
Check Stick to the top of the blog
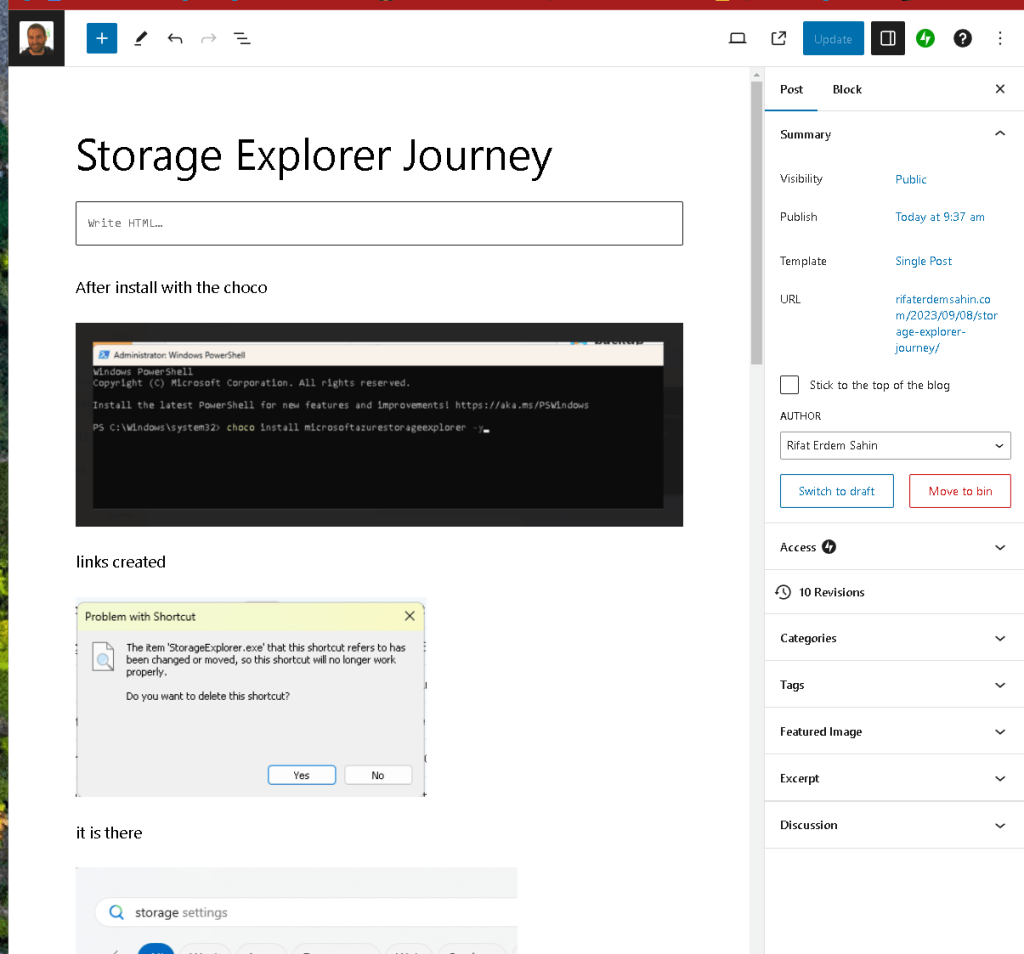789,385
